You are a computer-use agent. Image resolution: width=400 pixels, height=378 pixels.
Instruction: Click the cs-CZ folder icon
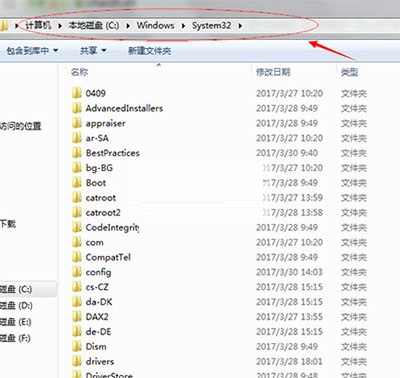[x=77, y=287]
